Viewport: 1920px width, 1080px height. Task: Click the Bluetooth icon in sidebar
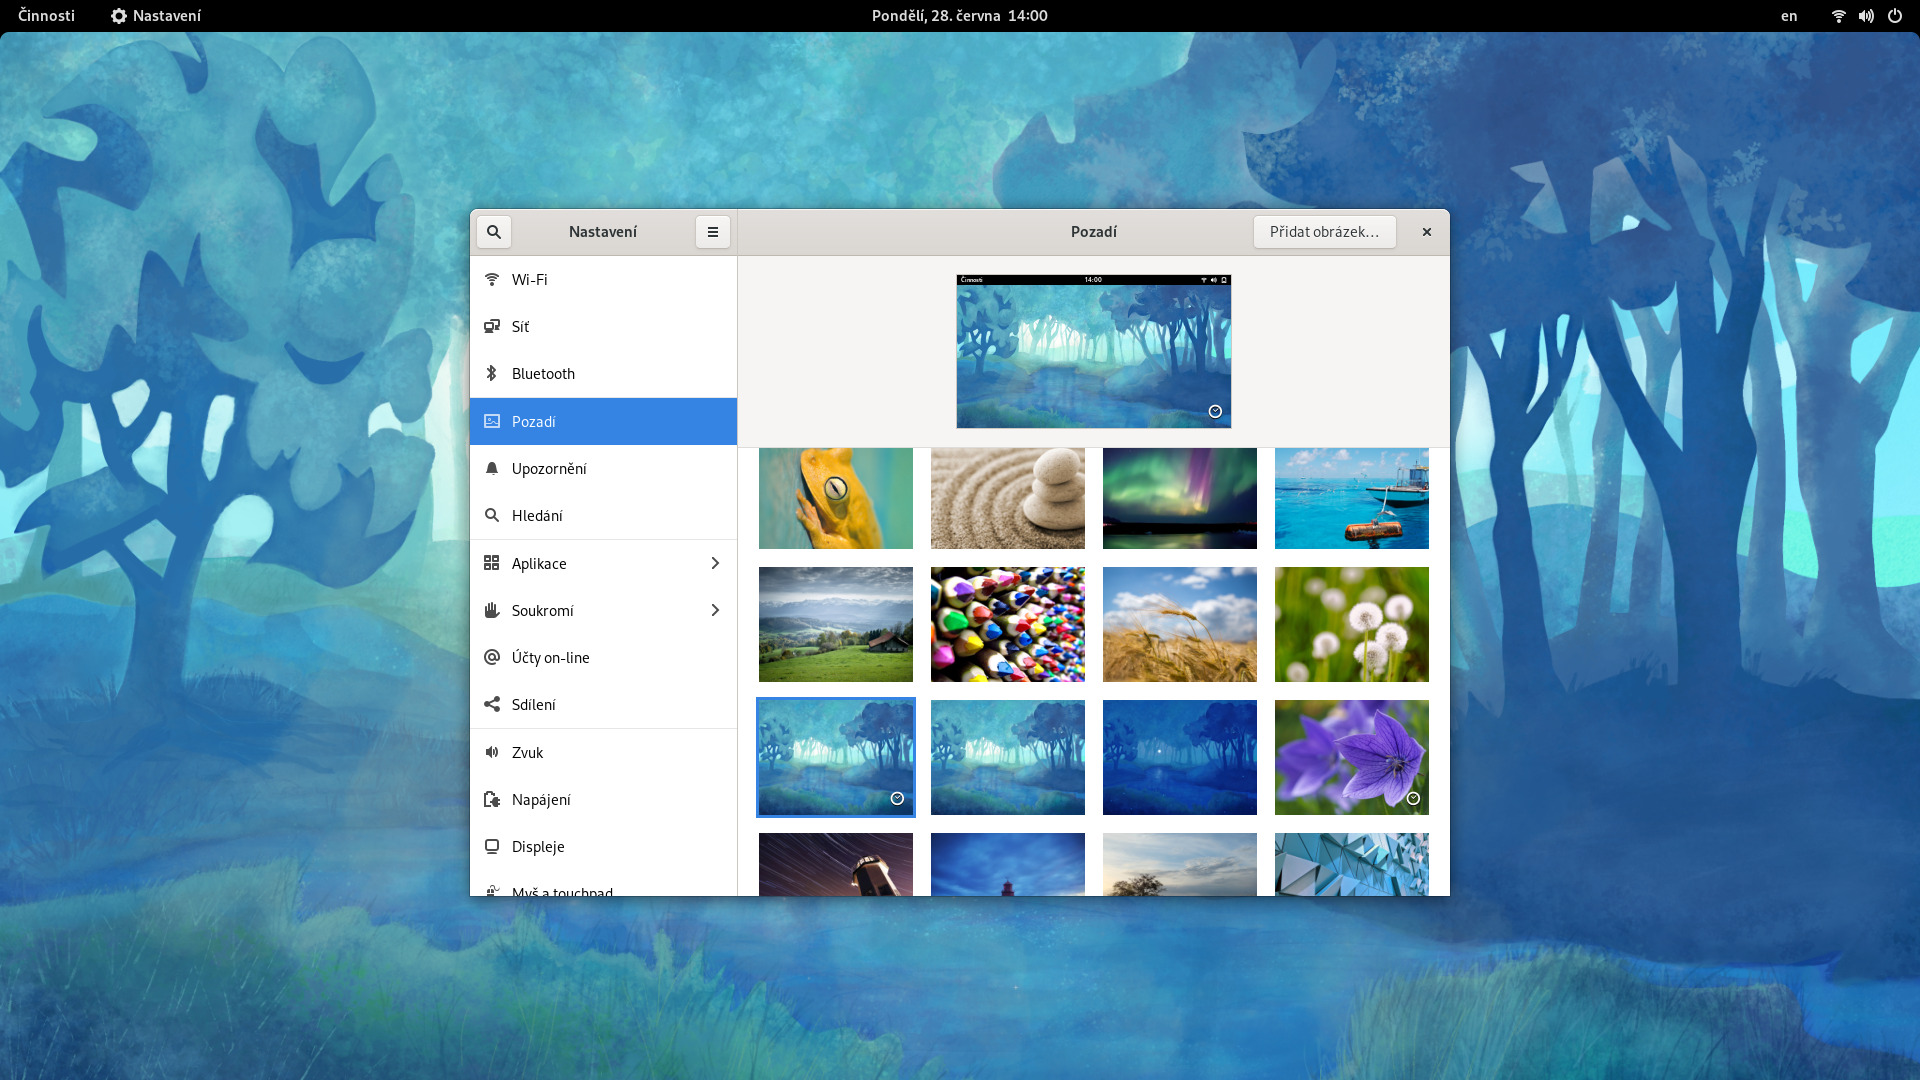pyautogui.click(x=492, y=374)
